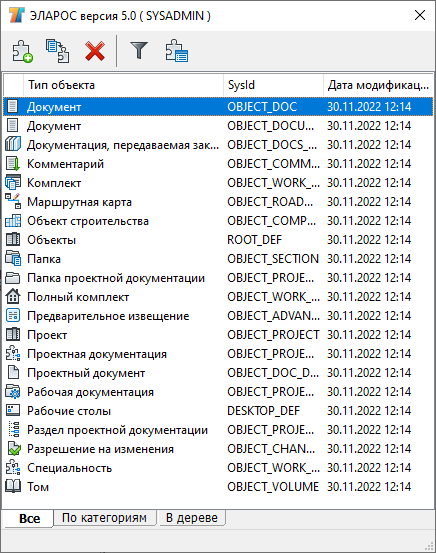Screen dimensions: 436x553
Task: Click the Объекты row icon
Action: (13, 240)
